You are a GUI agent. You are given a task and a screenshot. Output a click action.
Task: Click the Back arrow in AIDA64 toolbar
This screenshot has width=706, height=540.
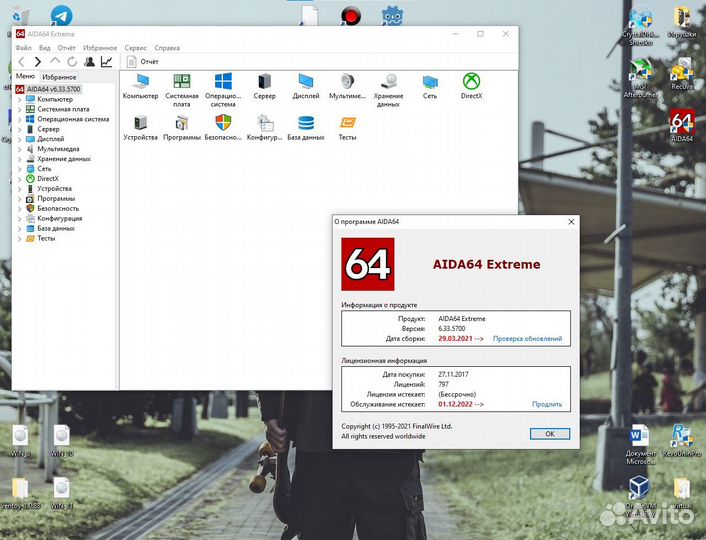[22, 62]
